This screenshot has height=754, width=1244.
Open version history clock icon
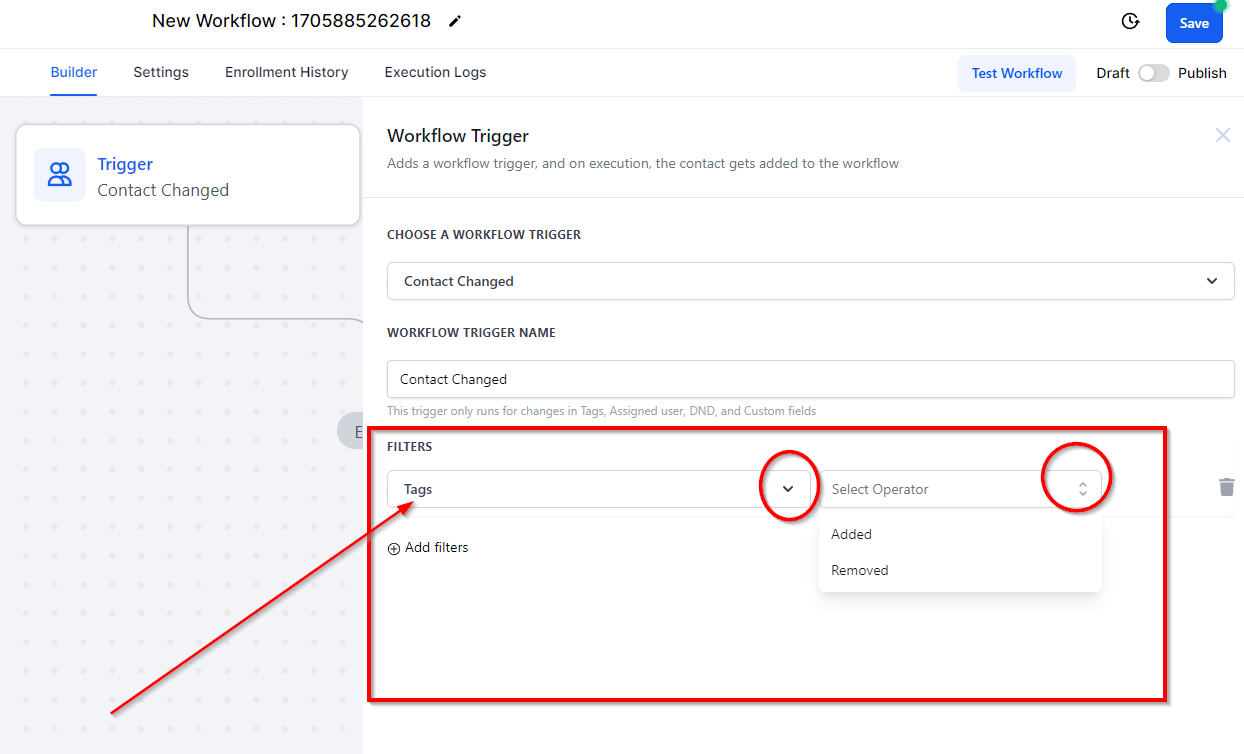1130,22
